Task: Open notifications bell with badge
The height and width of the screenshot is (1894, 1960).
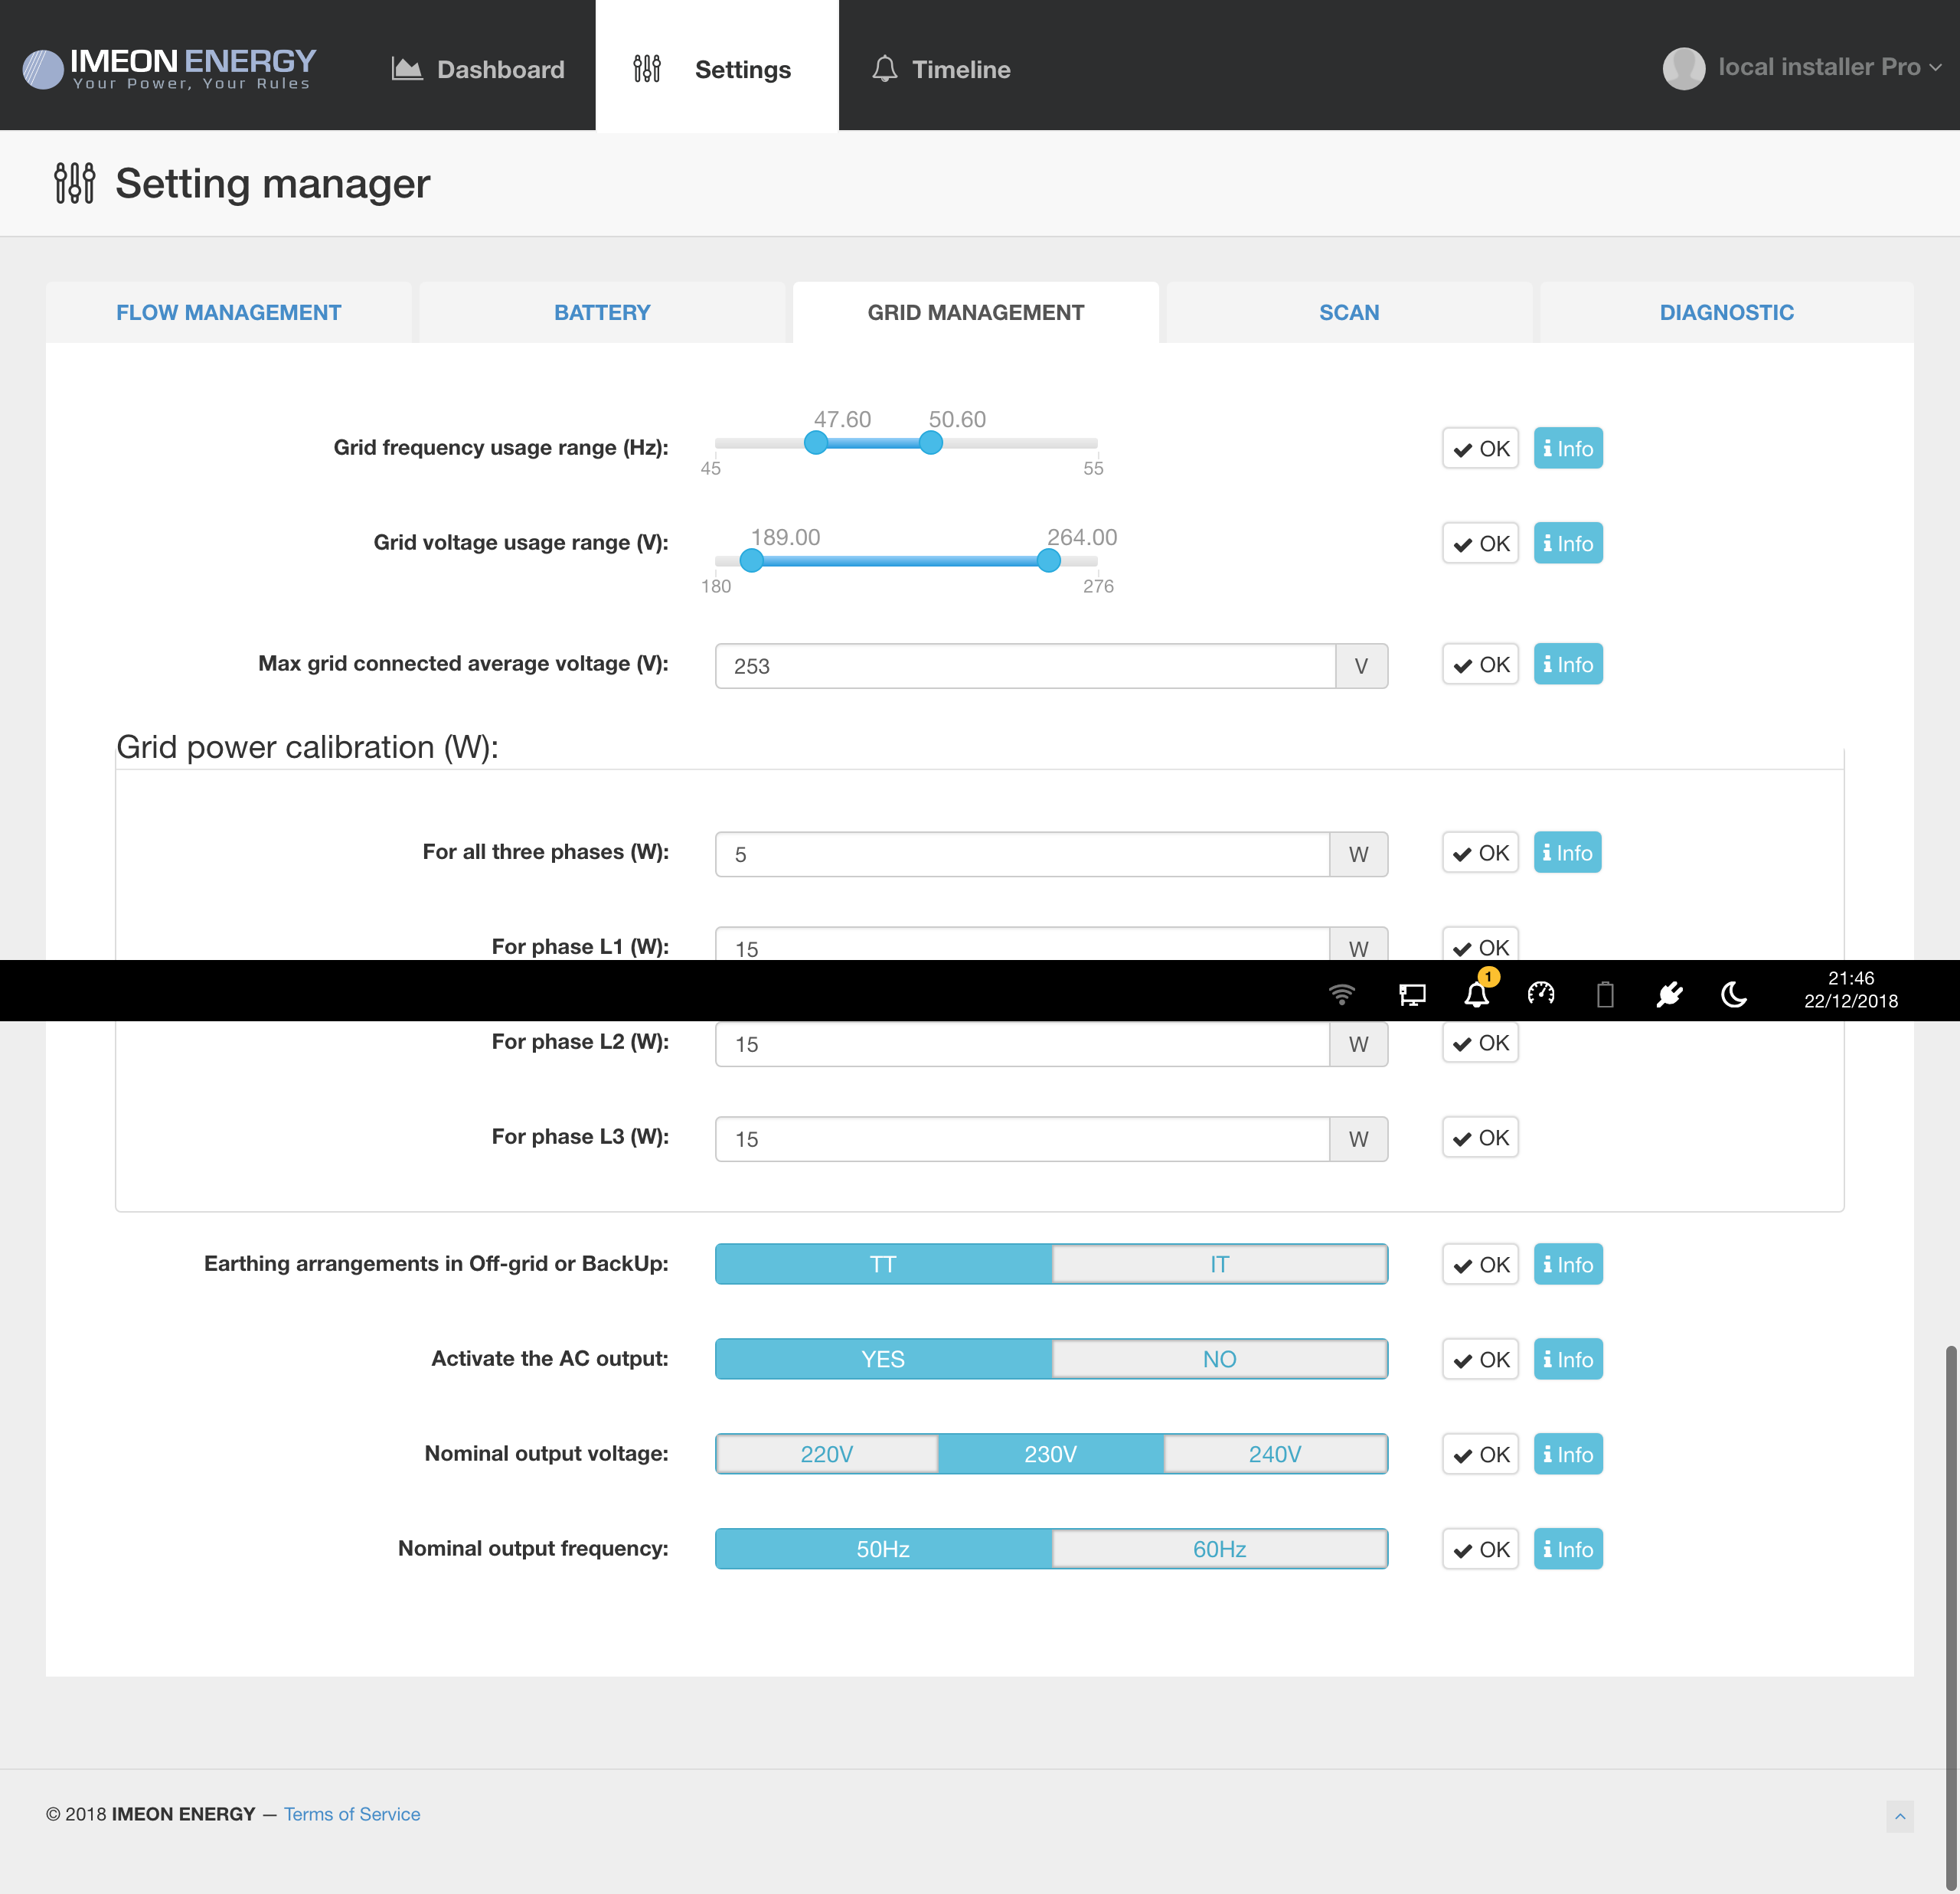Action: (x=1476, y=994)
